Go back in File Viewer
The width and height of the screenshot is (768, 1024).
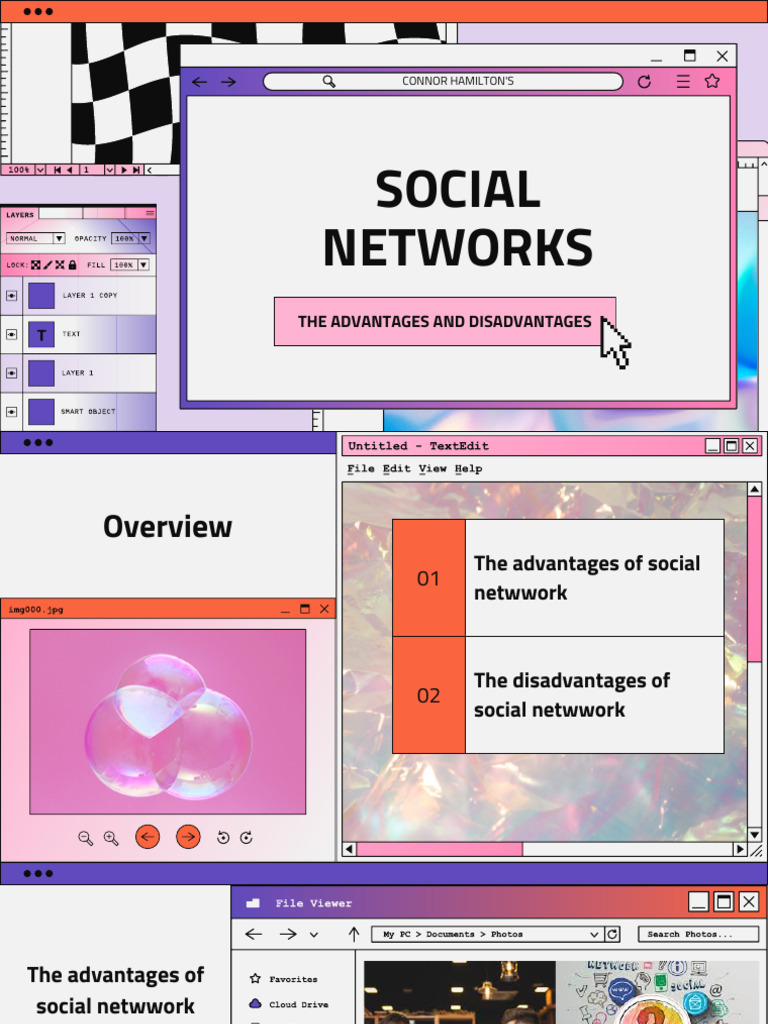(253, 934)
